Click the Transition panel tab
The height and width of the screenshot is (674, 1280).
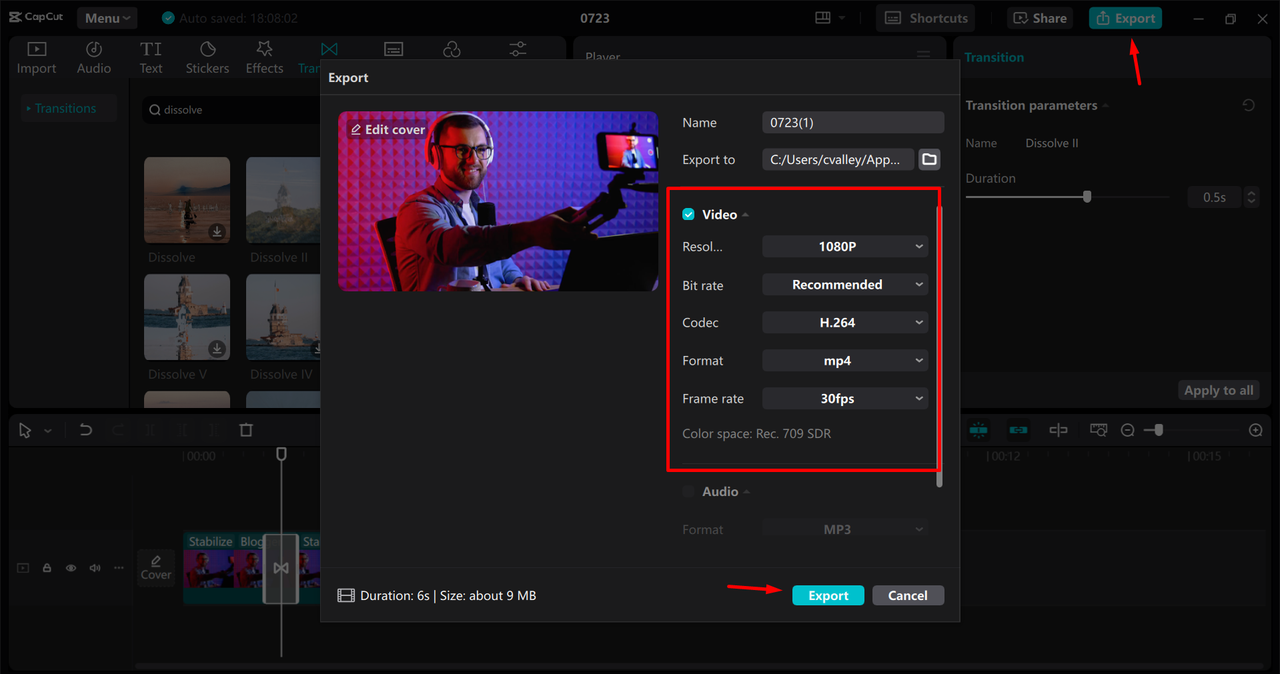click(x=994, y=58)
